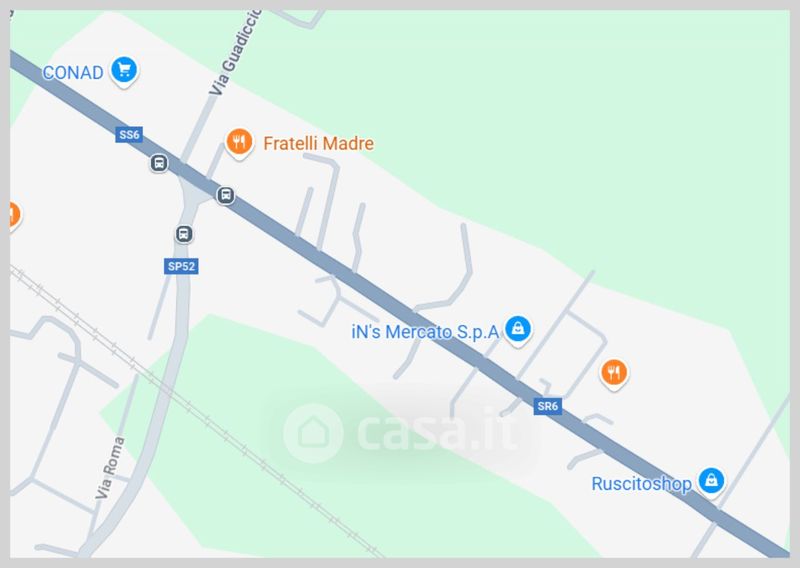Click the CONAD shopping cart pin
This screenshot has height=568, width=800.
[124, 70]
